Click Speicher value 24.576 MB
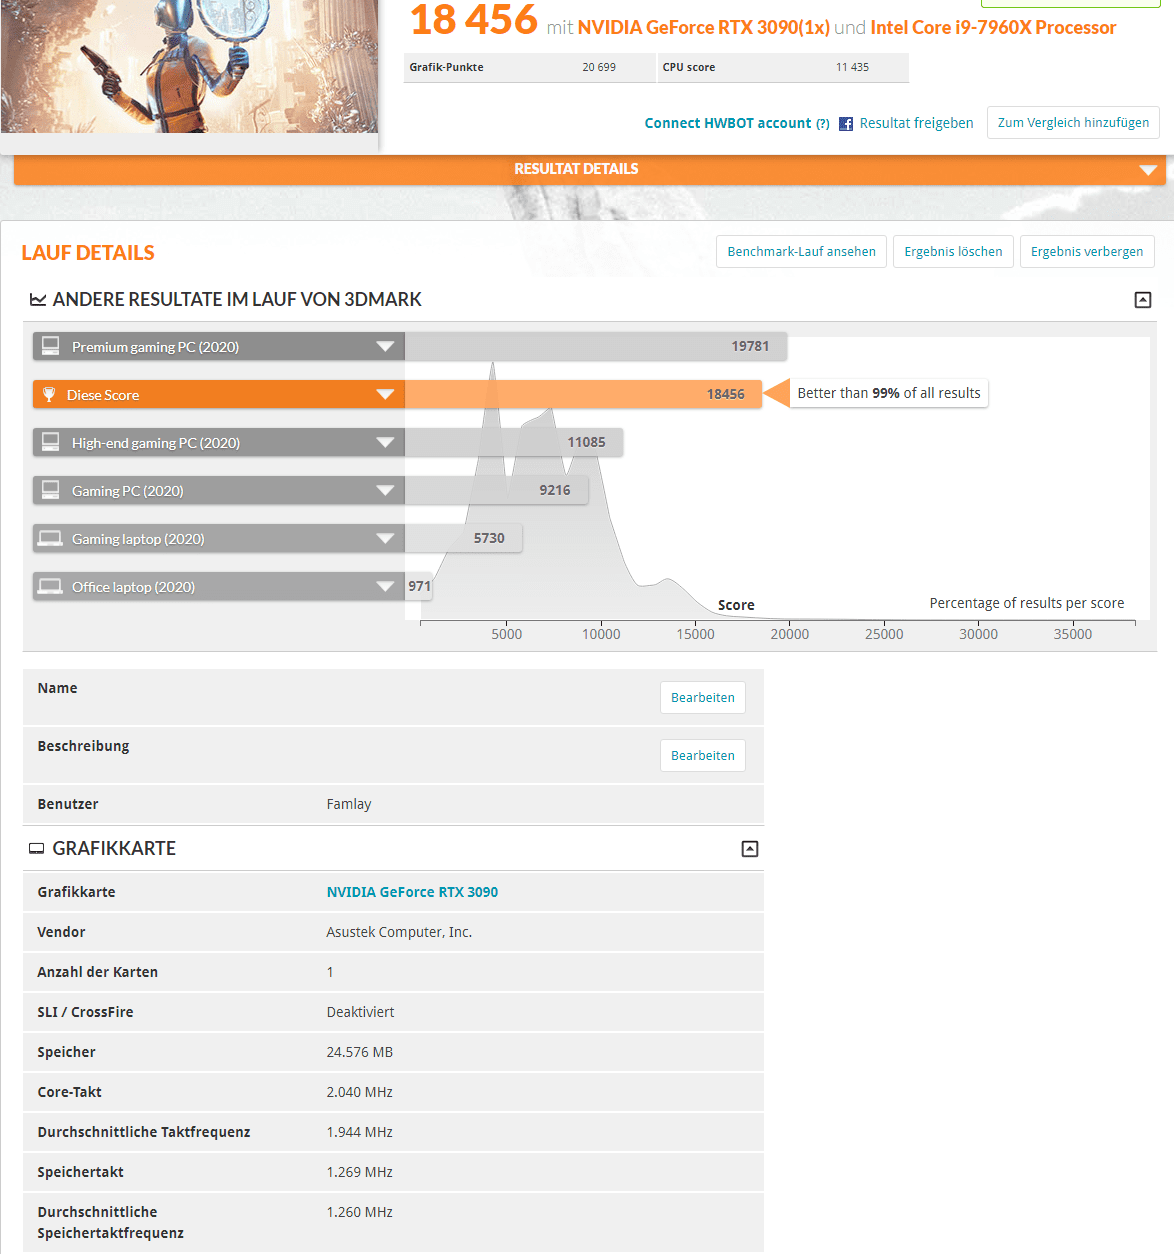This screenshot has height=1254, width=1174. (x=359, y=1052)
